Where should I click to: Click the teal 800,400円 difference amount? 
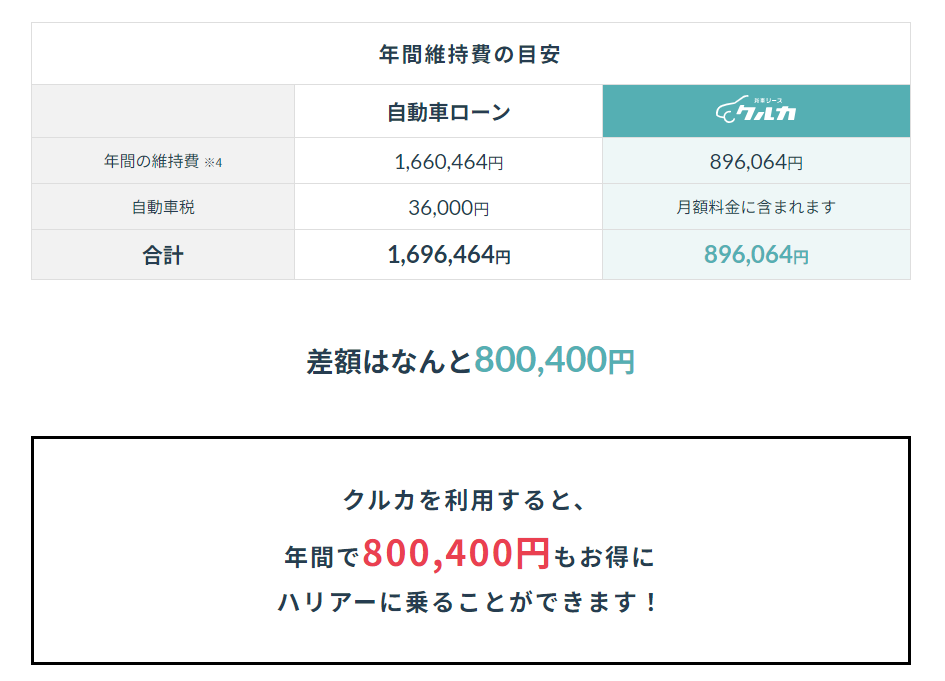[554, 360]
